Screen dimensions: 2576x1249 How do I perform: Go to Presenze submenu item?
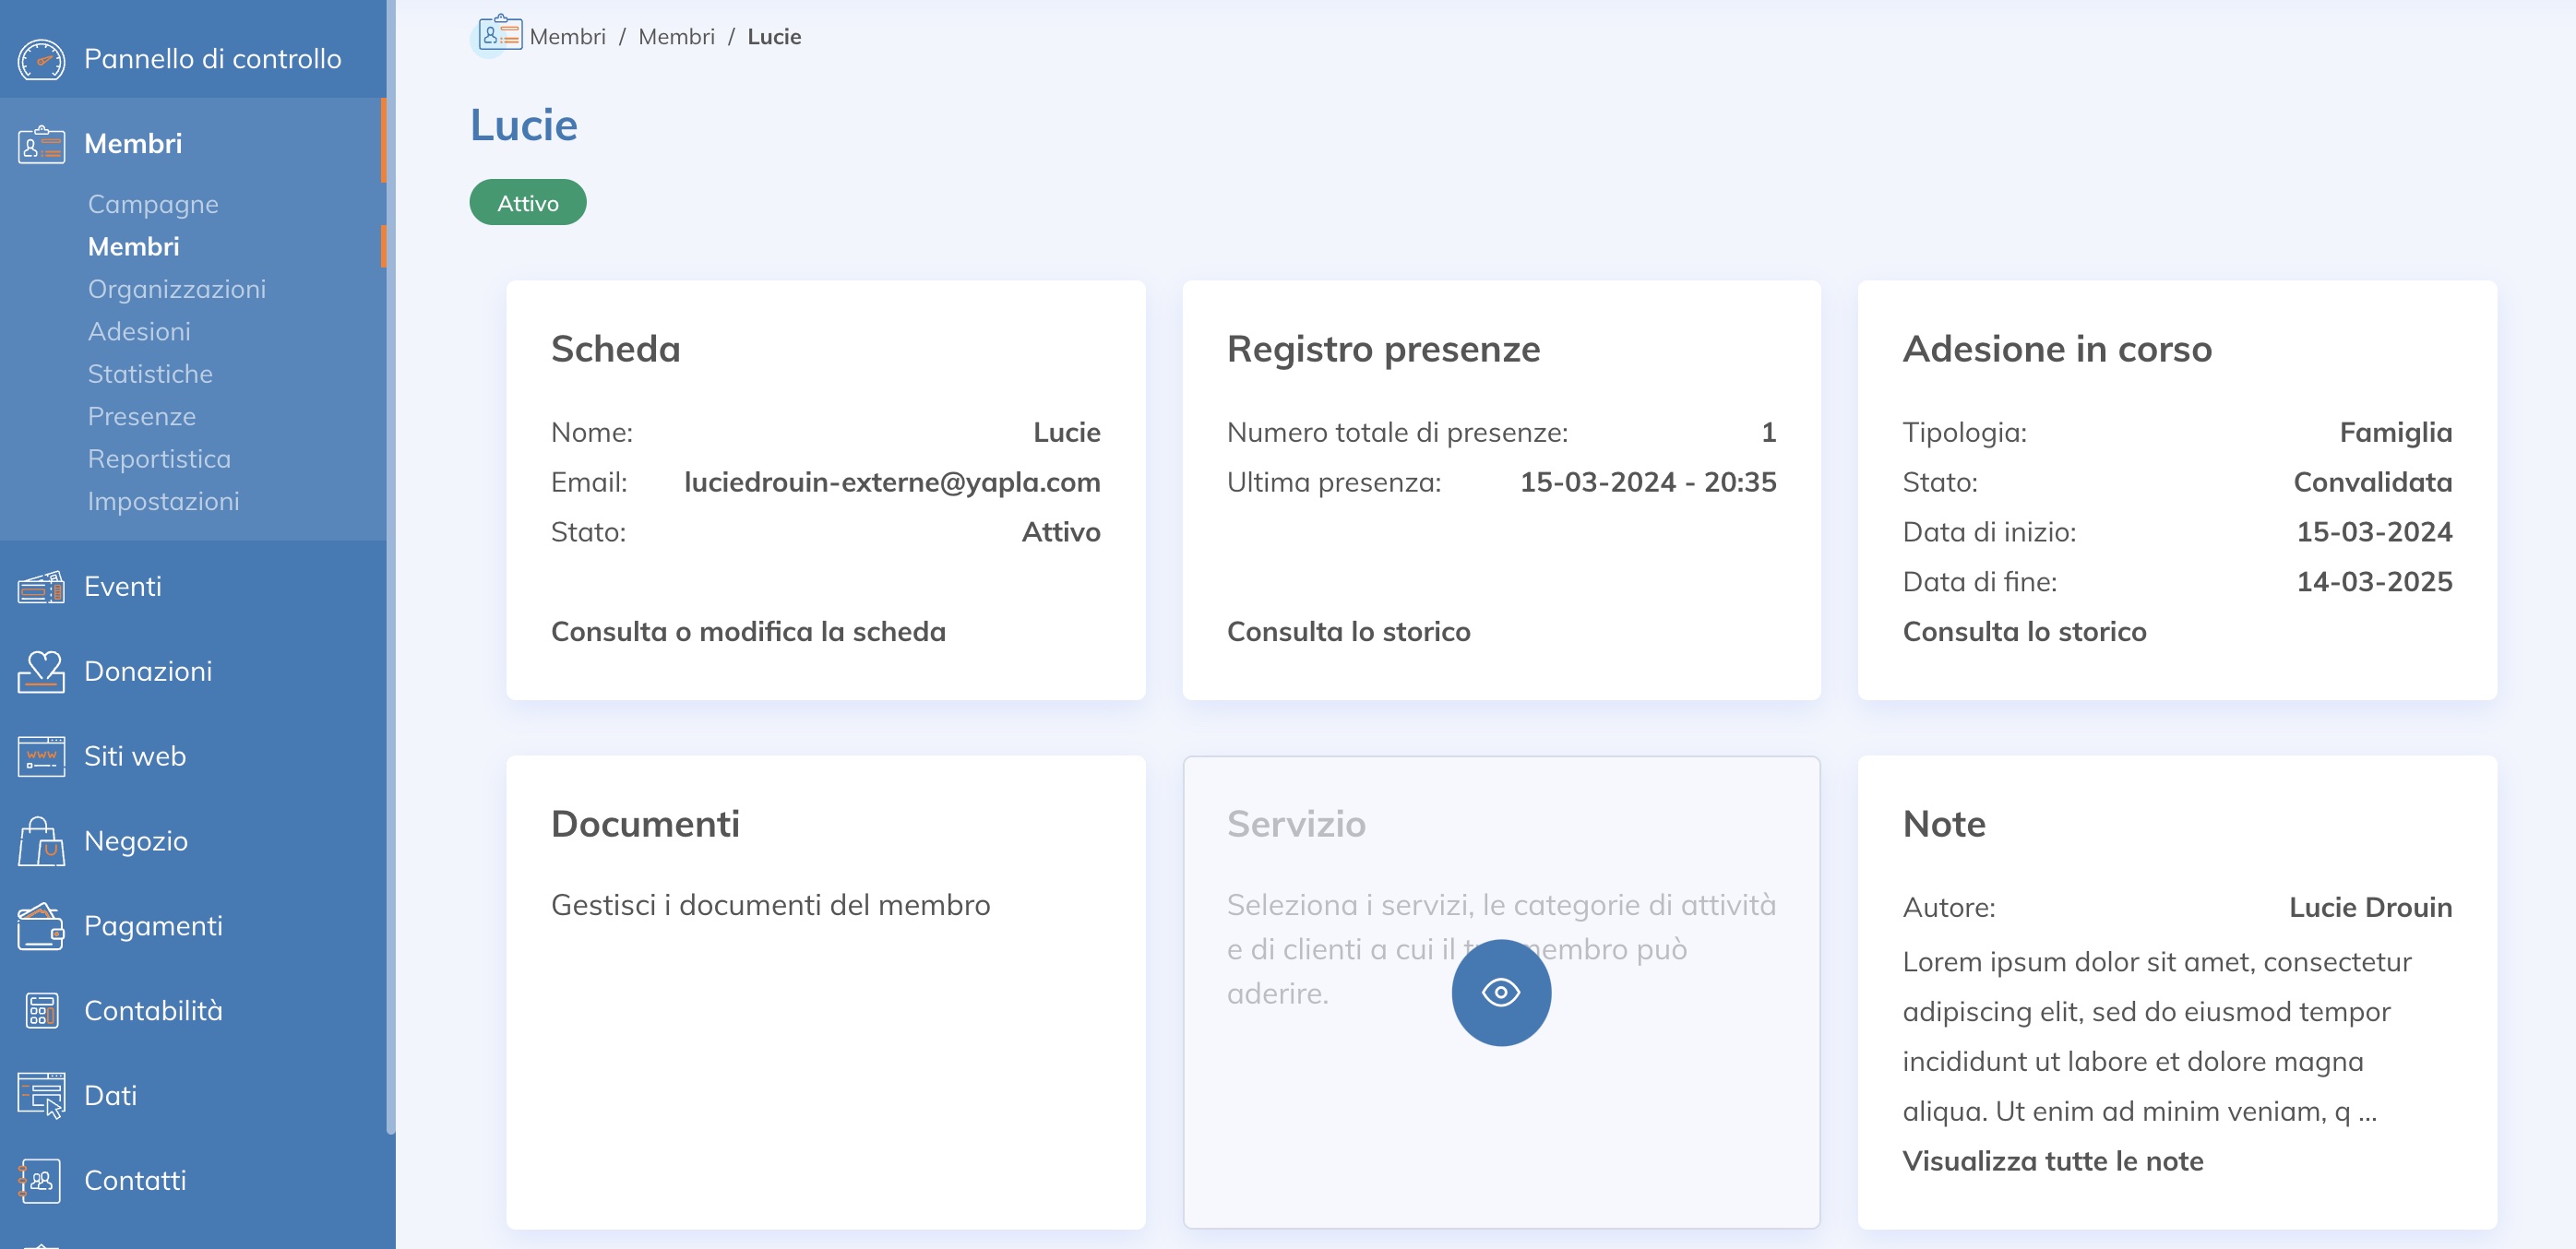pyautogui.click(x=142, y=417)
